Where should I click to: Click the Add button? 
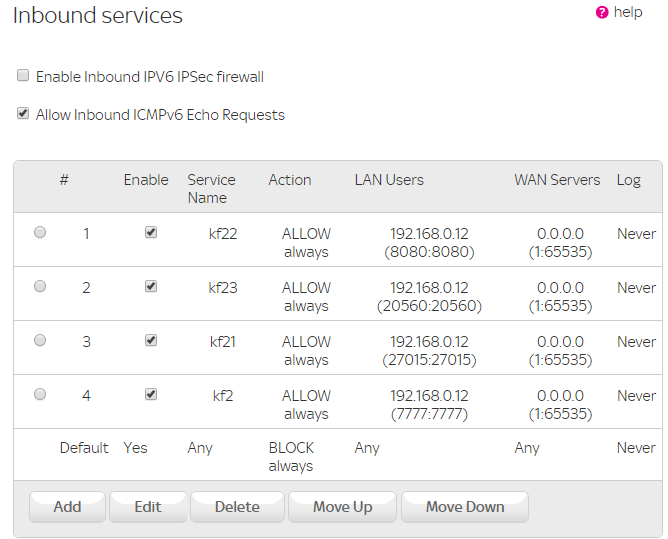67,507
